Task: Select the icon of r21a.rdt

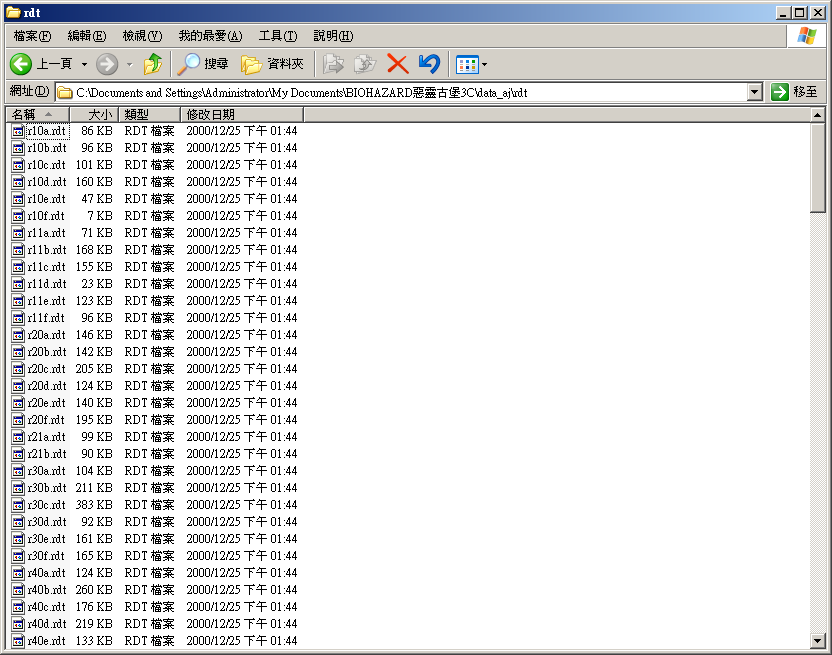Action: [18, 437]
